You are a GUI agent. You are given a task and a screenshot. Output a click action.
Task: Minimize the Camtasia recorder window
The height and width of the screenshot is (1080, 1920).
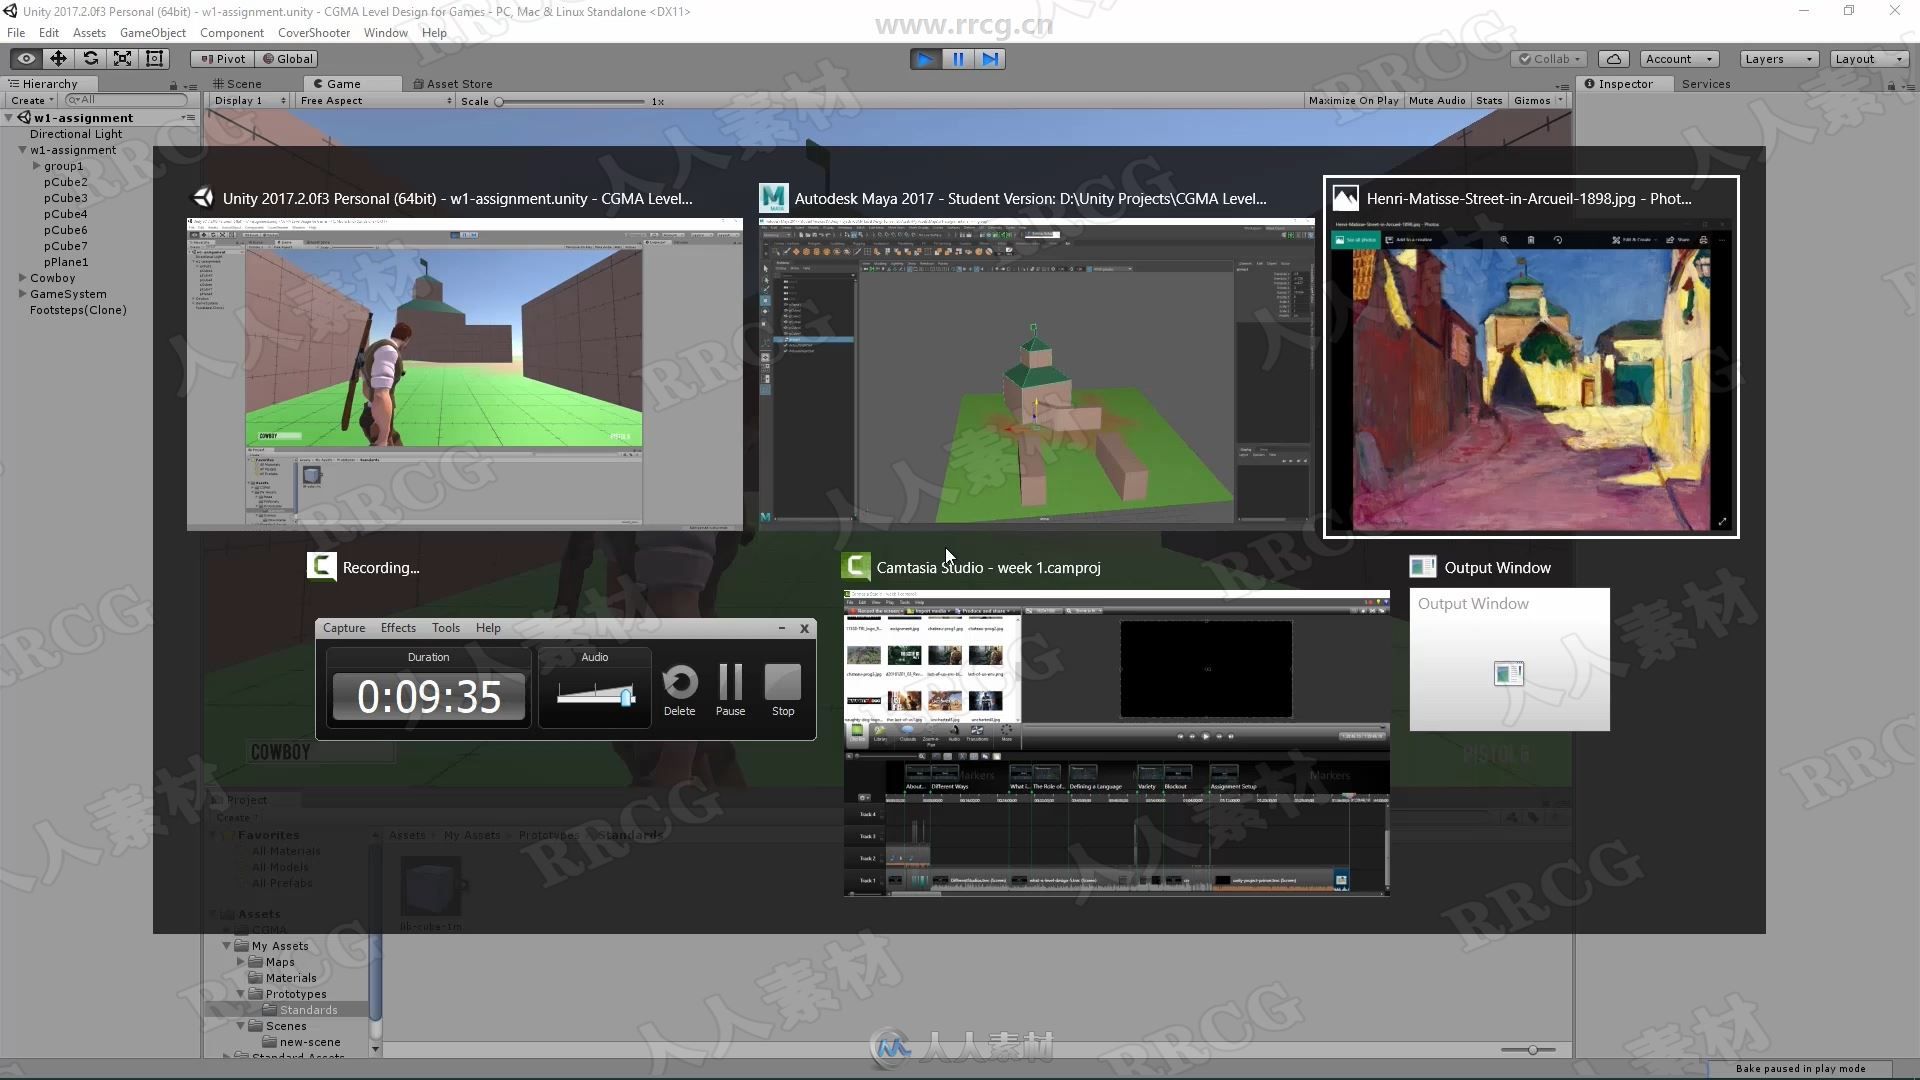[x=781, y=628]
